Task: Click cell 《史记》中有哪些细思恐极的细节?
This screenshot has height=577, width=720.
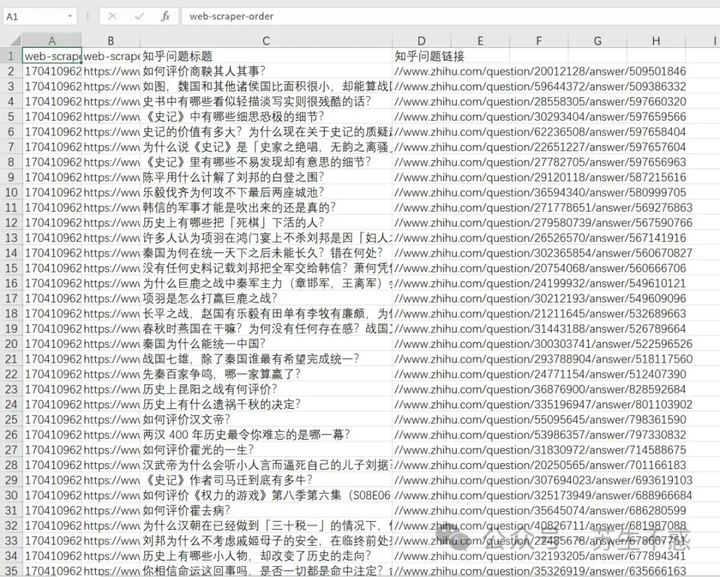Action: click(266, 117)
